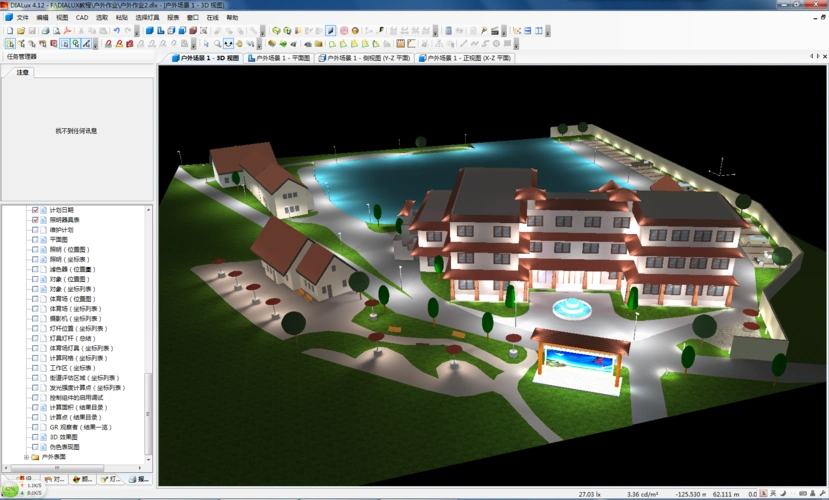The height and width of the screenshot is (500, 829).
Task: Click the 注意 panel tab
Action: click(x=23, y=72)
